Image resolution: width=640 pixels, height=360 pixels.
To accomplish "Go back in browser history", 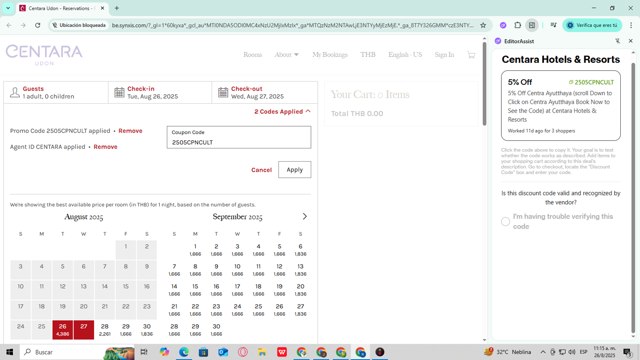I will pos(9,25).
